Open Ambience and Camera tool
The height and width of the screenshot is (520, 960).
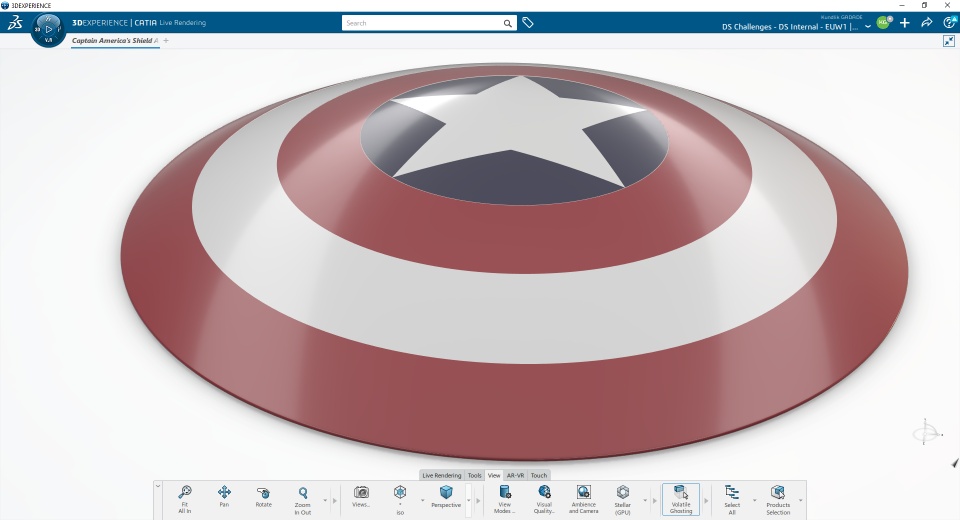583,499
